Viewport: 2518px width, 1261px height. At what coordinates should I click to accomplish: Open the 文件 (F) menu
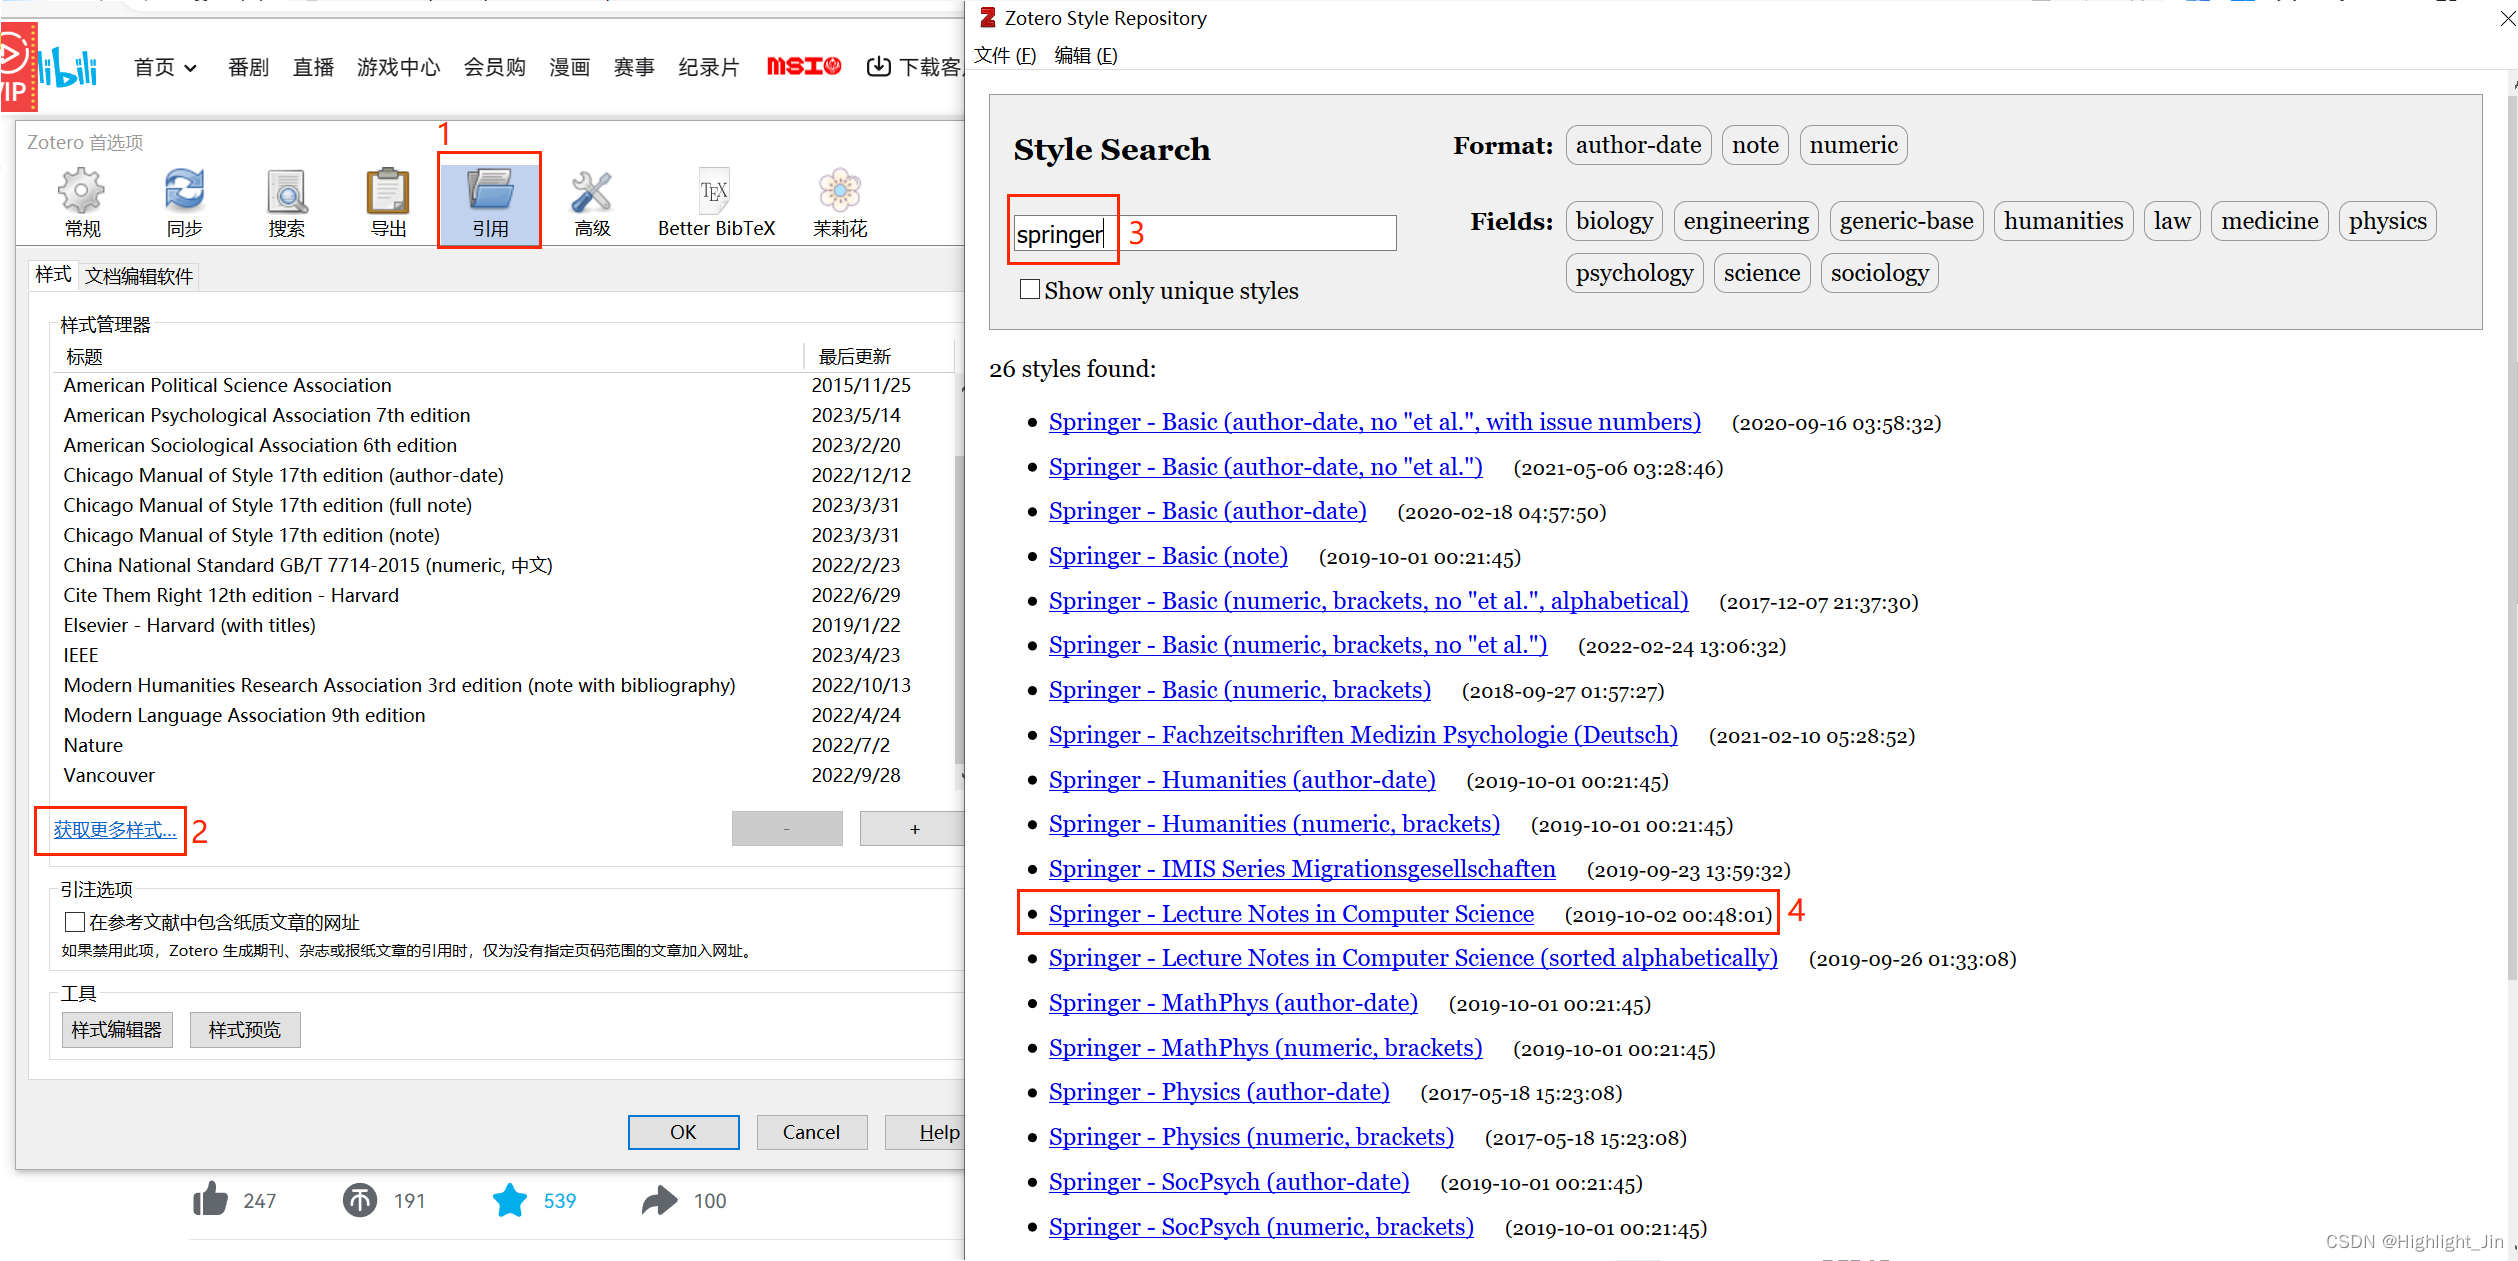(x=1003, y=55)
